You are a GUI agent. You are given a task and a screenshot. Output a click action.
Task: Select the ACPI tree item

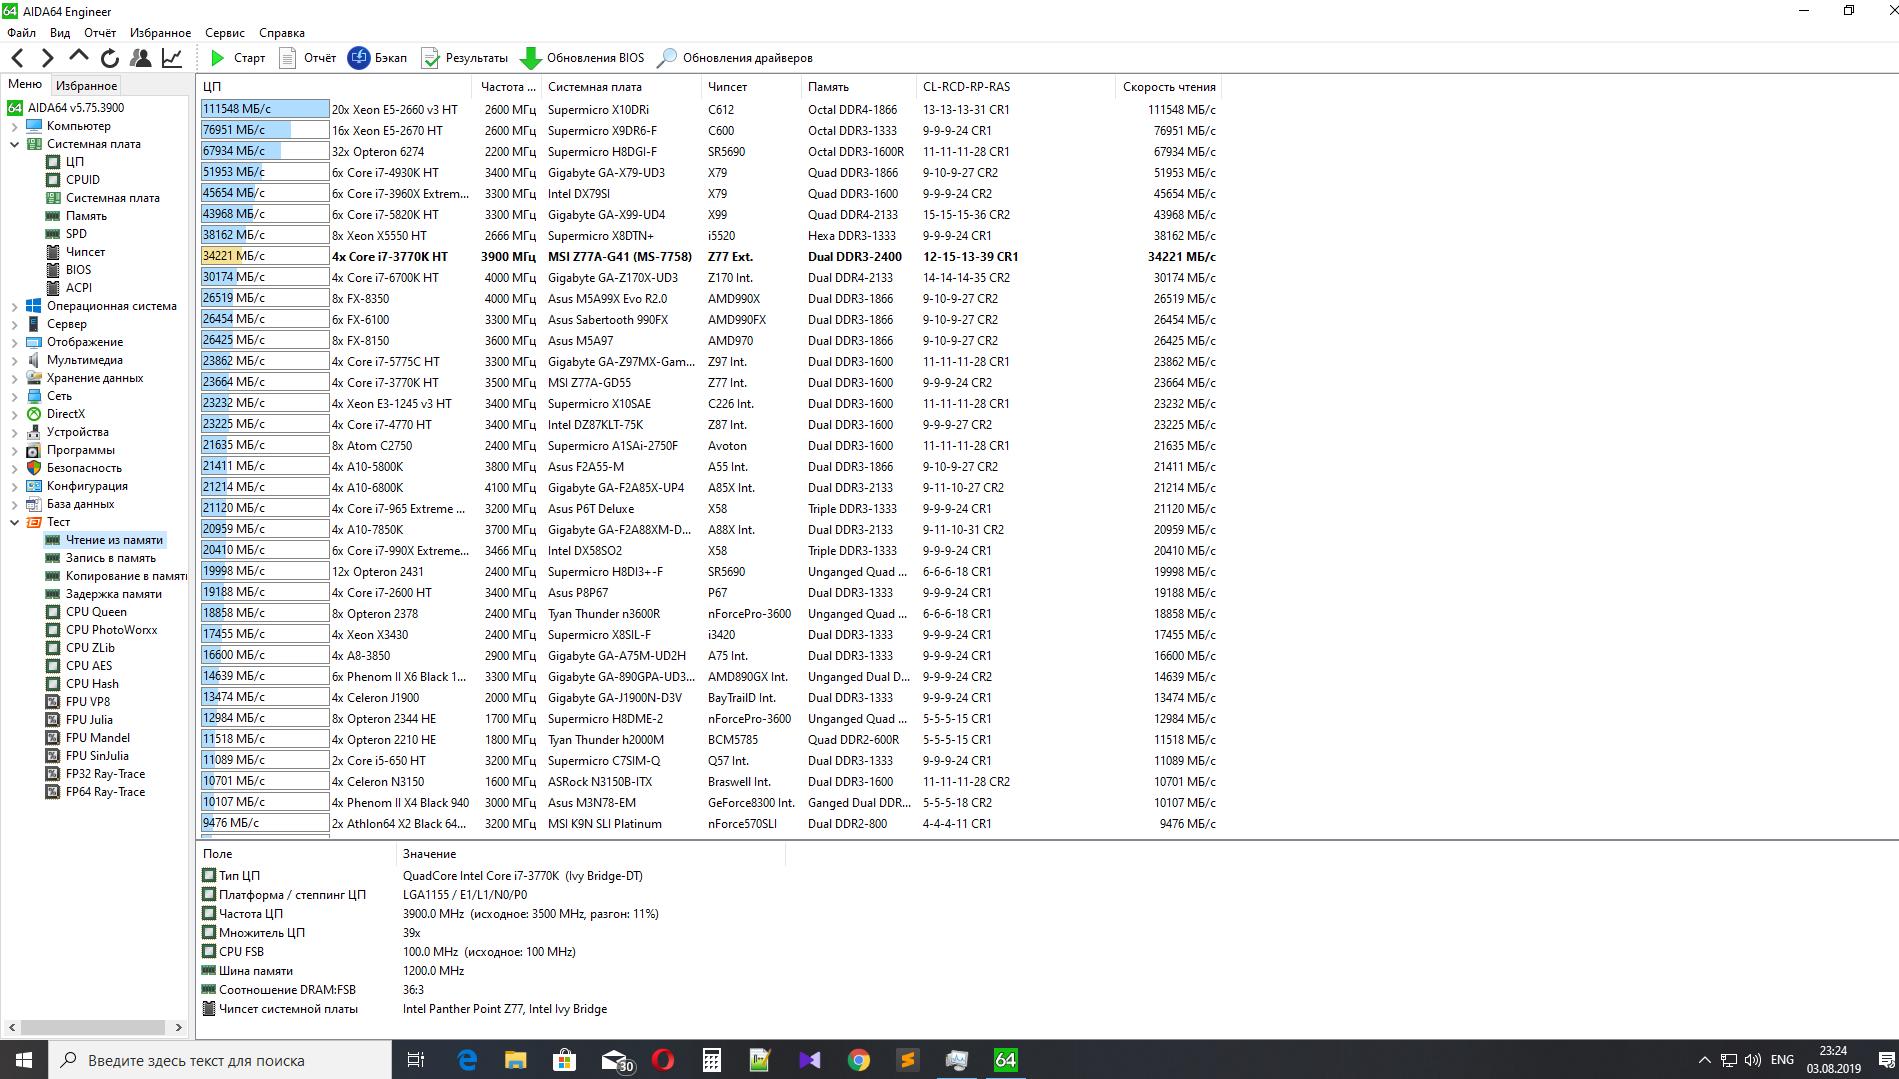[x=78, y=288]
